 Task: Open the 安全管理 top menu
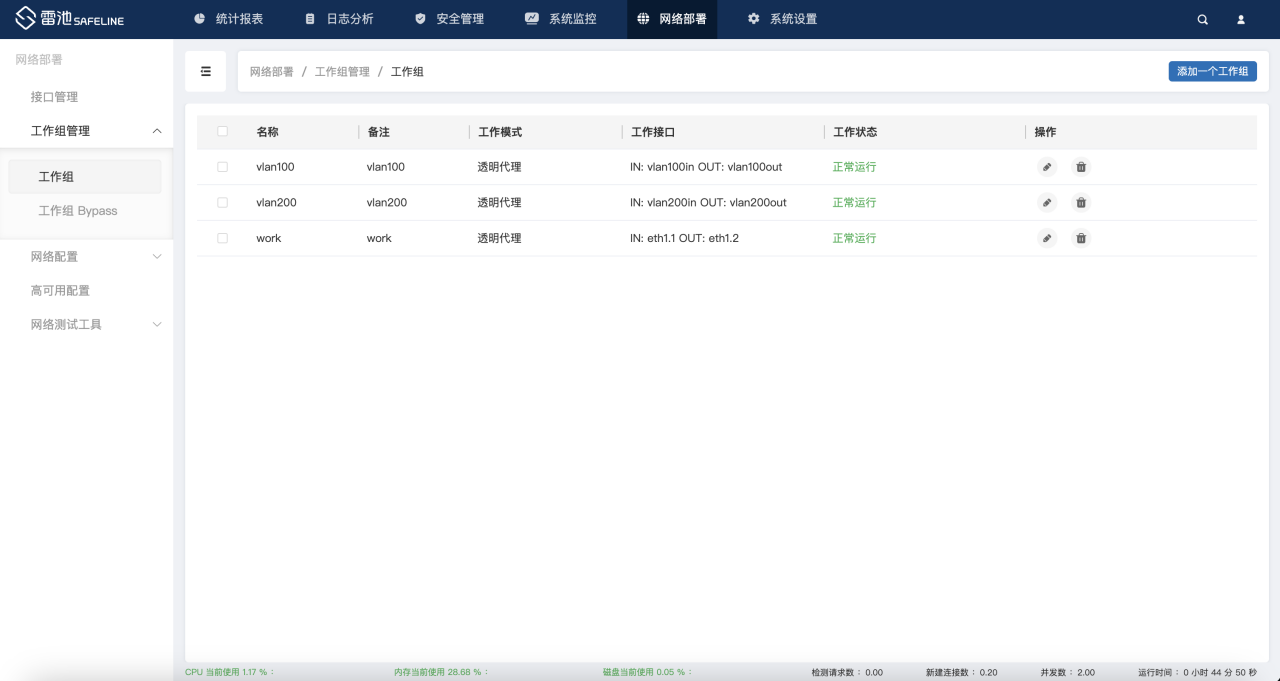[449, 19]
